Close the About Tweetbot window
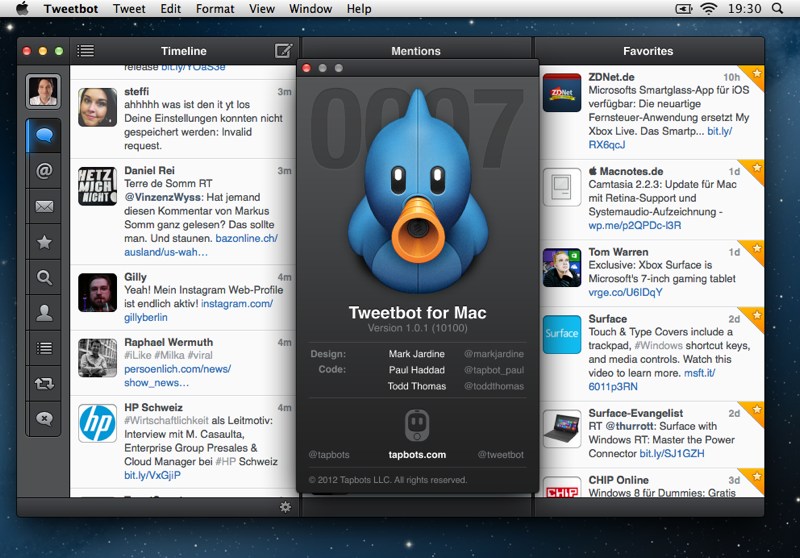This screenshot has width=800, height=558. click(x=307, y=68)
